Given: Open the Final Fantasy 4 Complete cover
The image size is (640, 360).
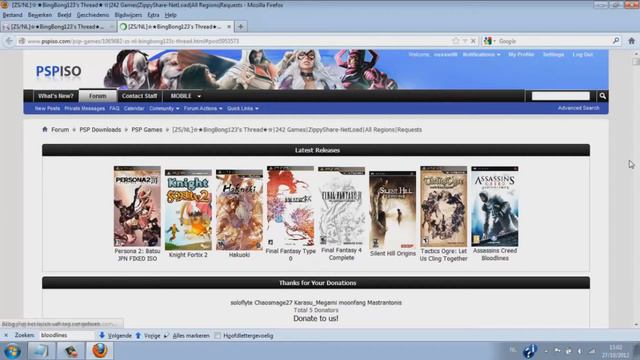Looking at the screenshot, I should [342, 206].
